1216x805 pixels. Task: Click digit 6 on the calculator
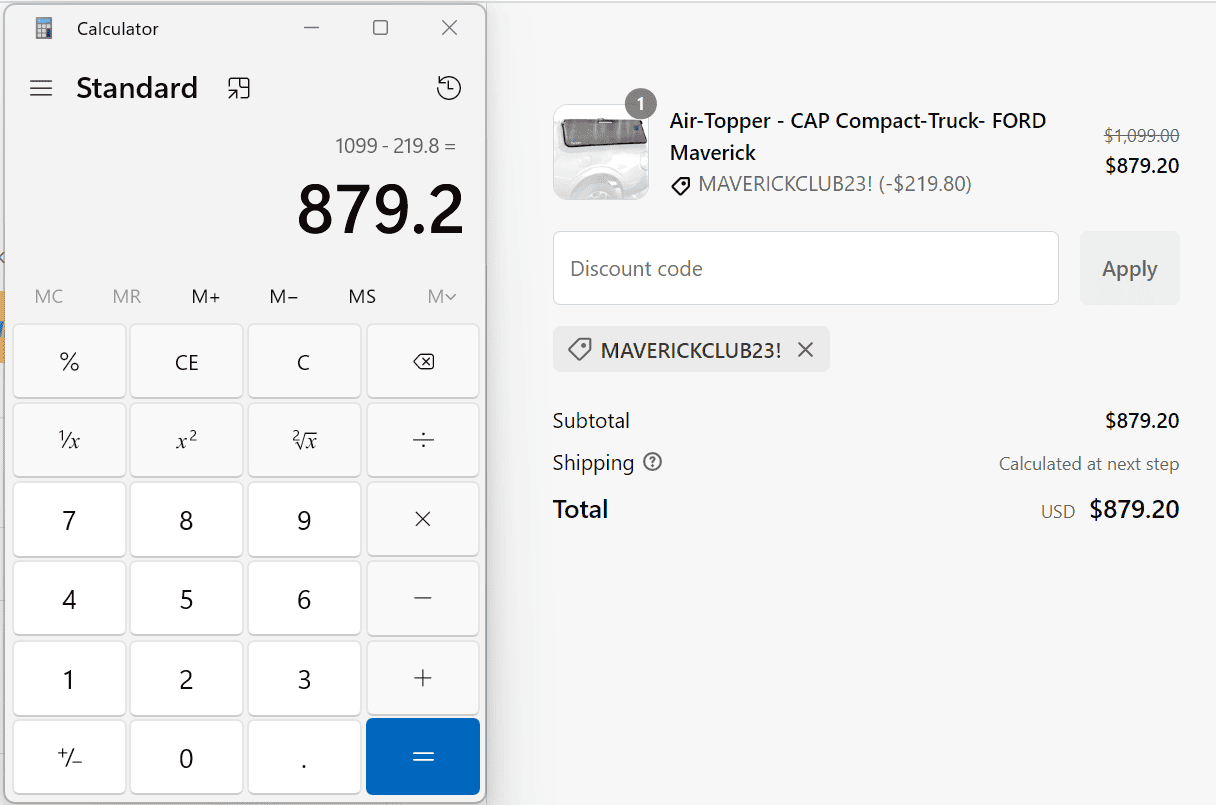(304, 598)
